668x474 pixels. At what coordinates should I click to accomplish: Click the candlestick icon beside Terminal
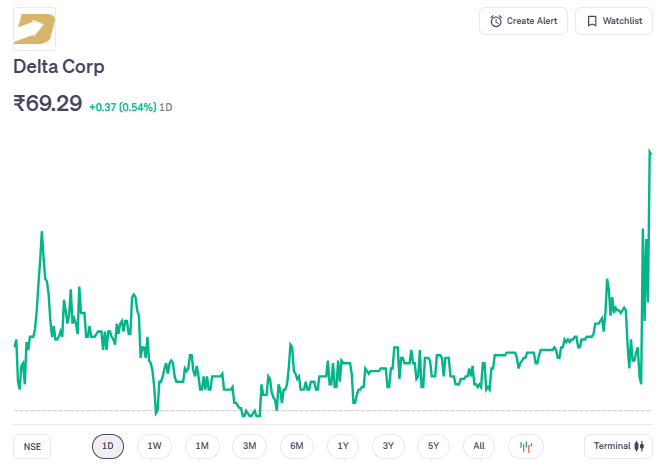639,446
